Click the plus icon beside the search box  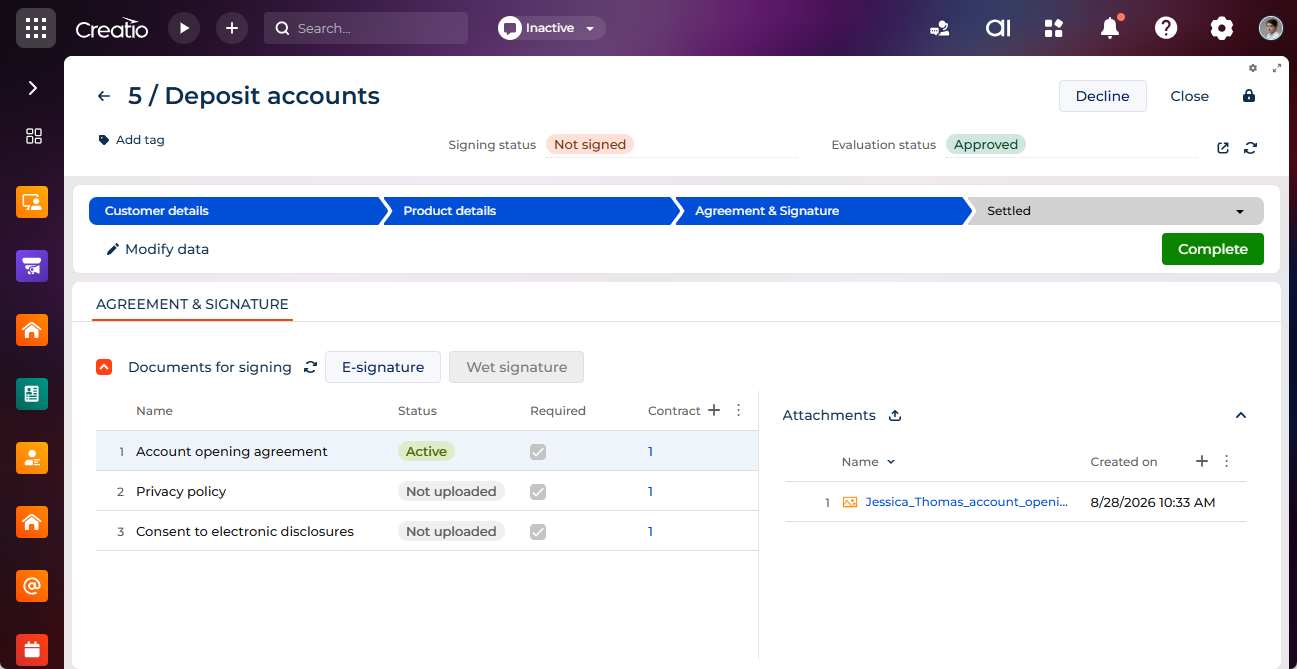232,28
